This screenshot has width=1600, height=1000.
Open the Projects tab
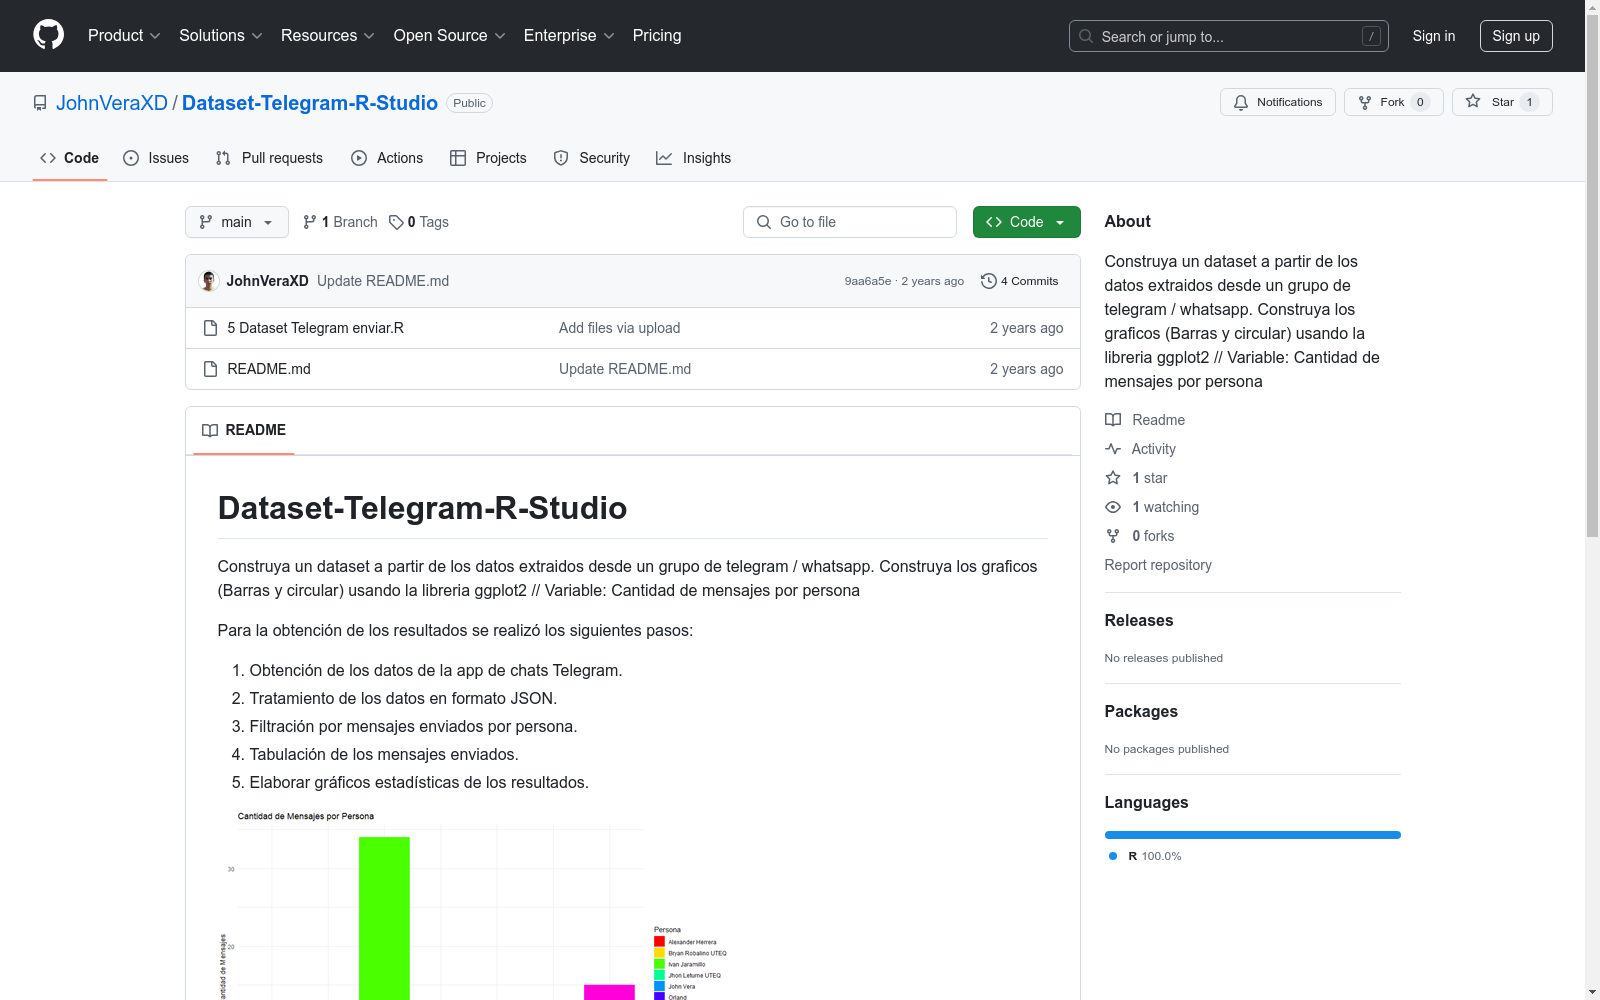(488, 158)
